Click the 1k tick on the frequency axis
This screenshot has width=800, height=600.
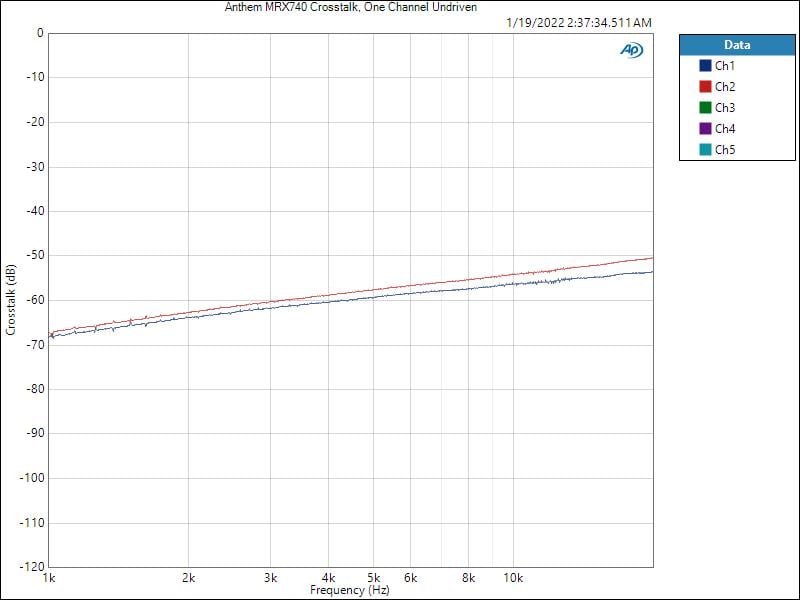[x=49, y=579]
